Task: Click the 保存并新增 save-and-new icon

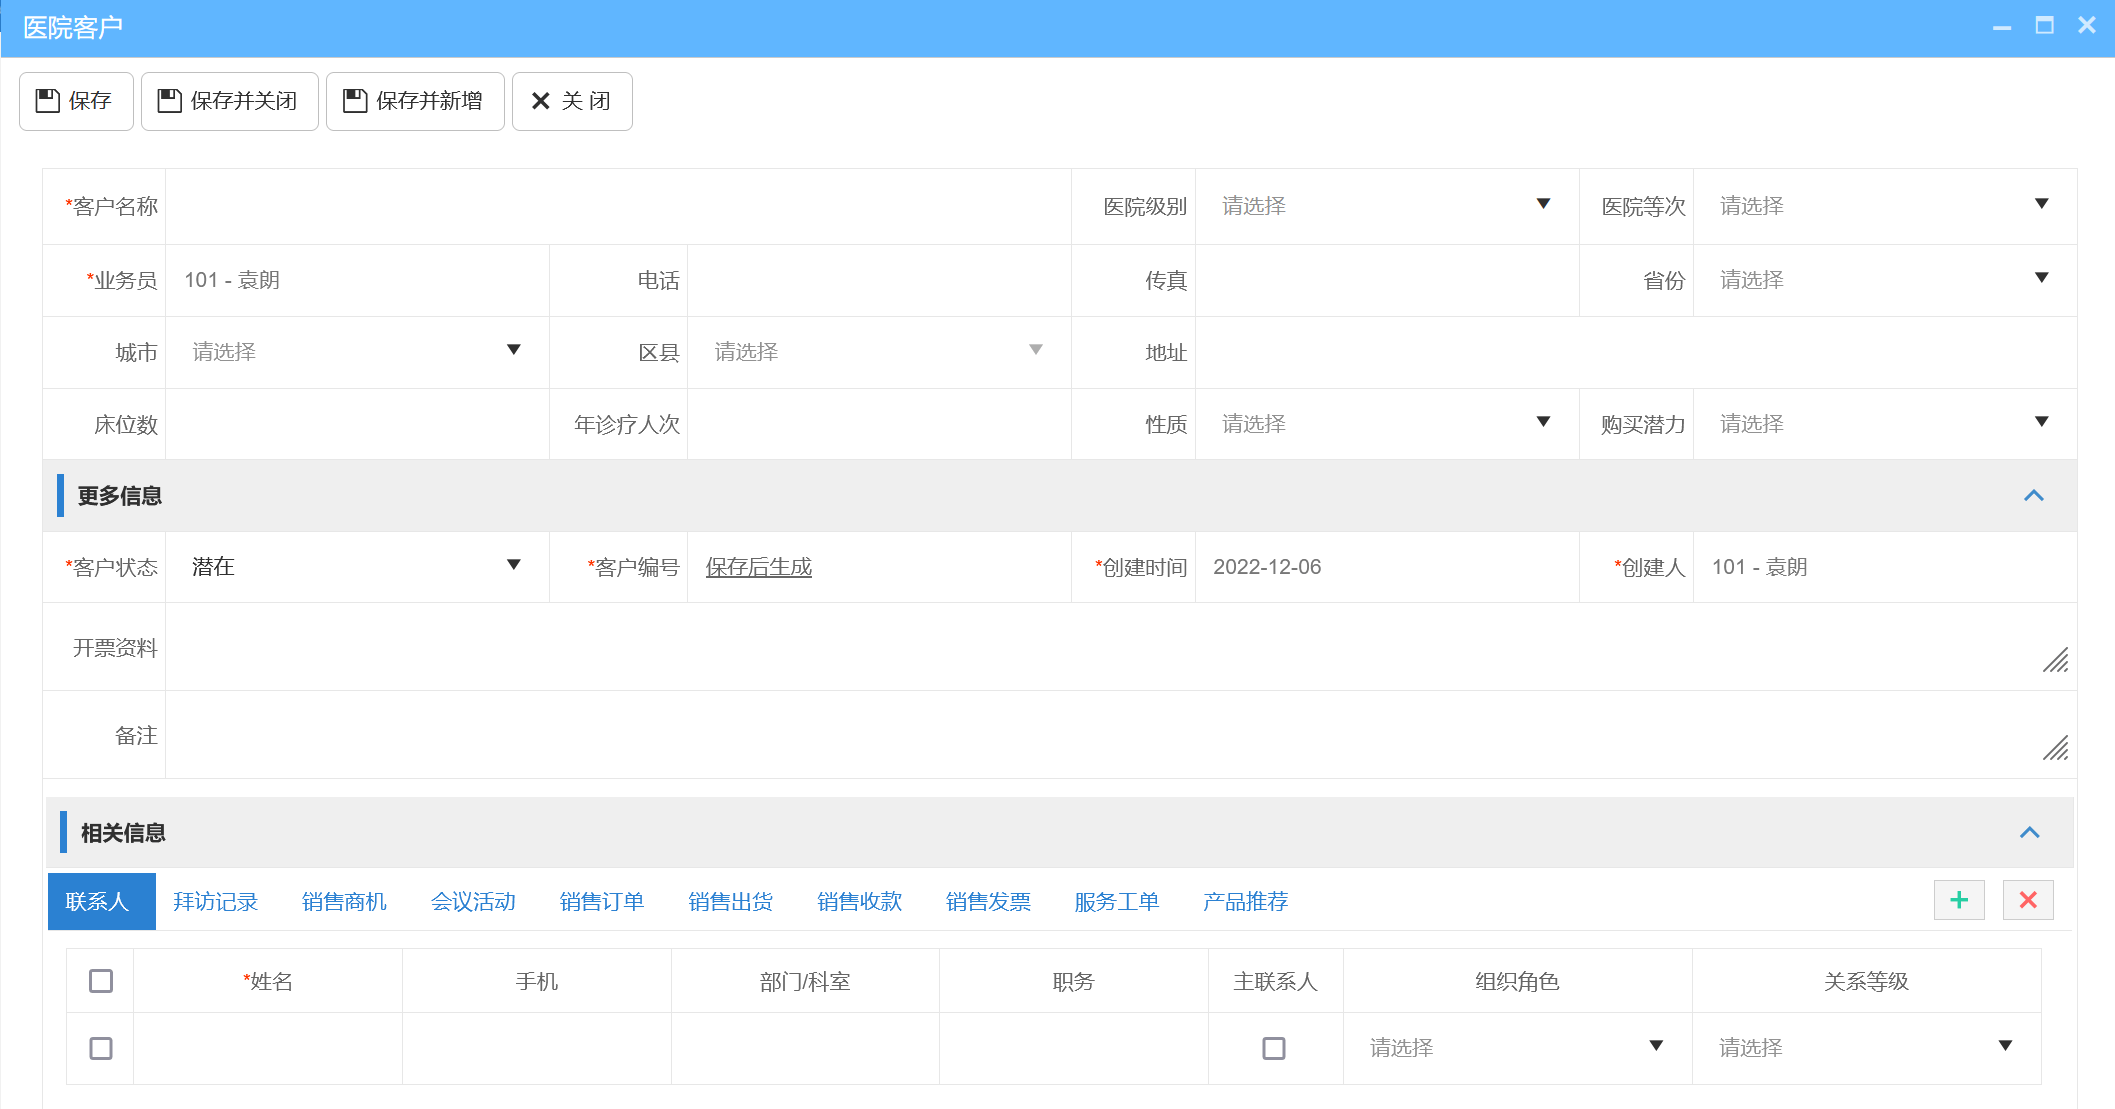Action: [356, 101]
